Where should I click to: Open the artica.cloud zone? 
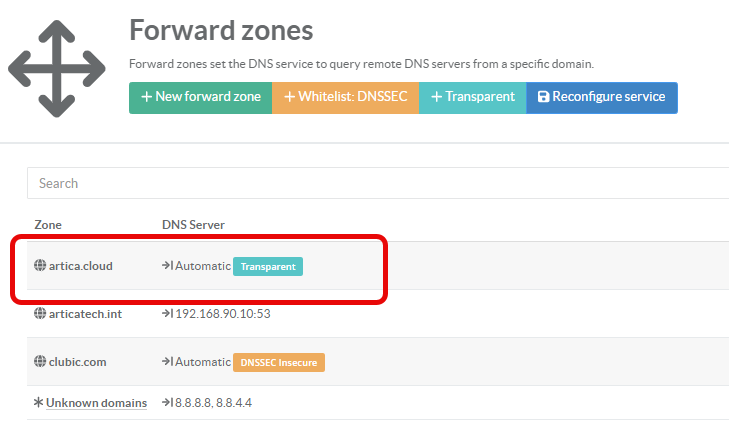point(80,267)
